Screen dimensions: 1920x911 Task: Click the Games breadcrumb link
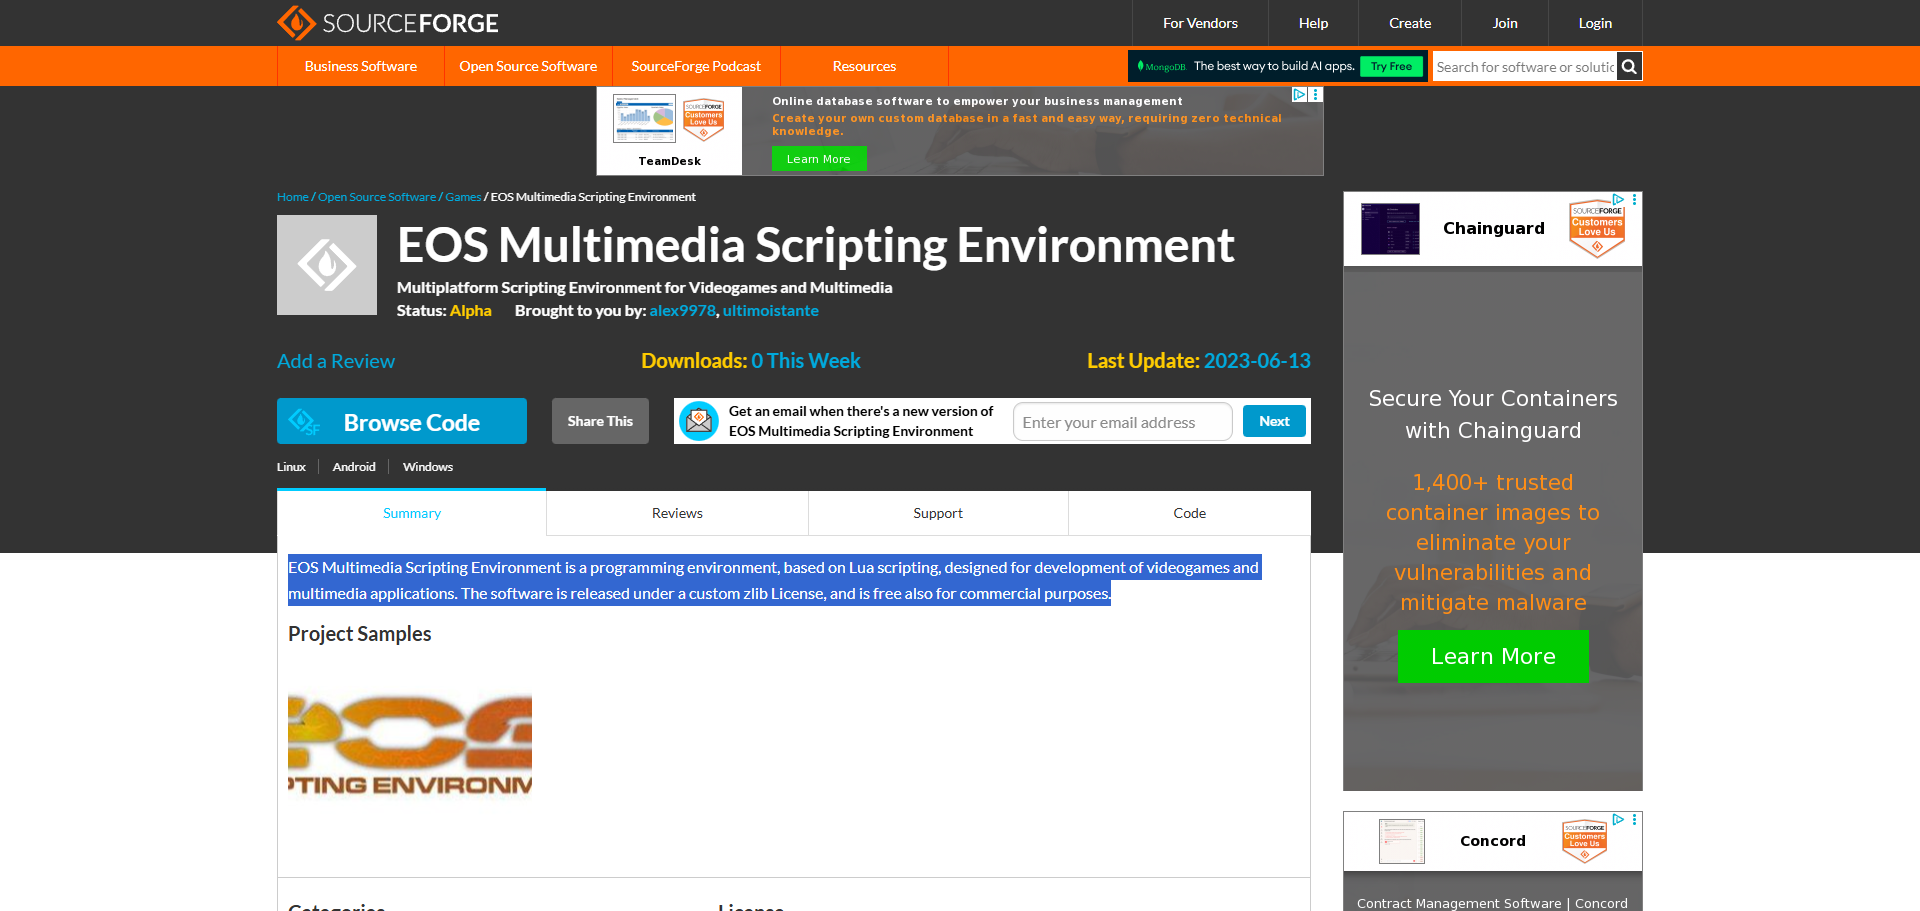click(x=463, y=197)
